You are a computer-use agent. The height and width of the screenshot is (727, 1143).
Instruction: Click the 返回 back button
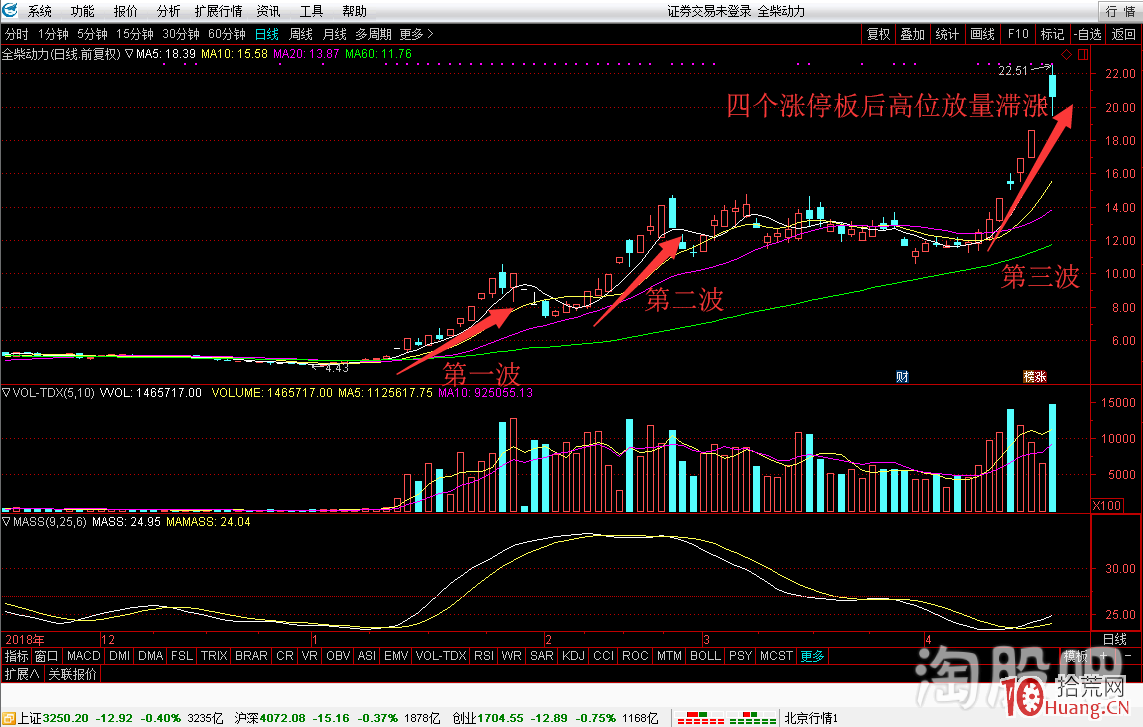point(1123,34)
